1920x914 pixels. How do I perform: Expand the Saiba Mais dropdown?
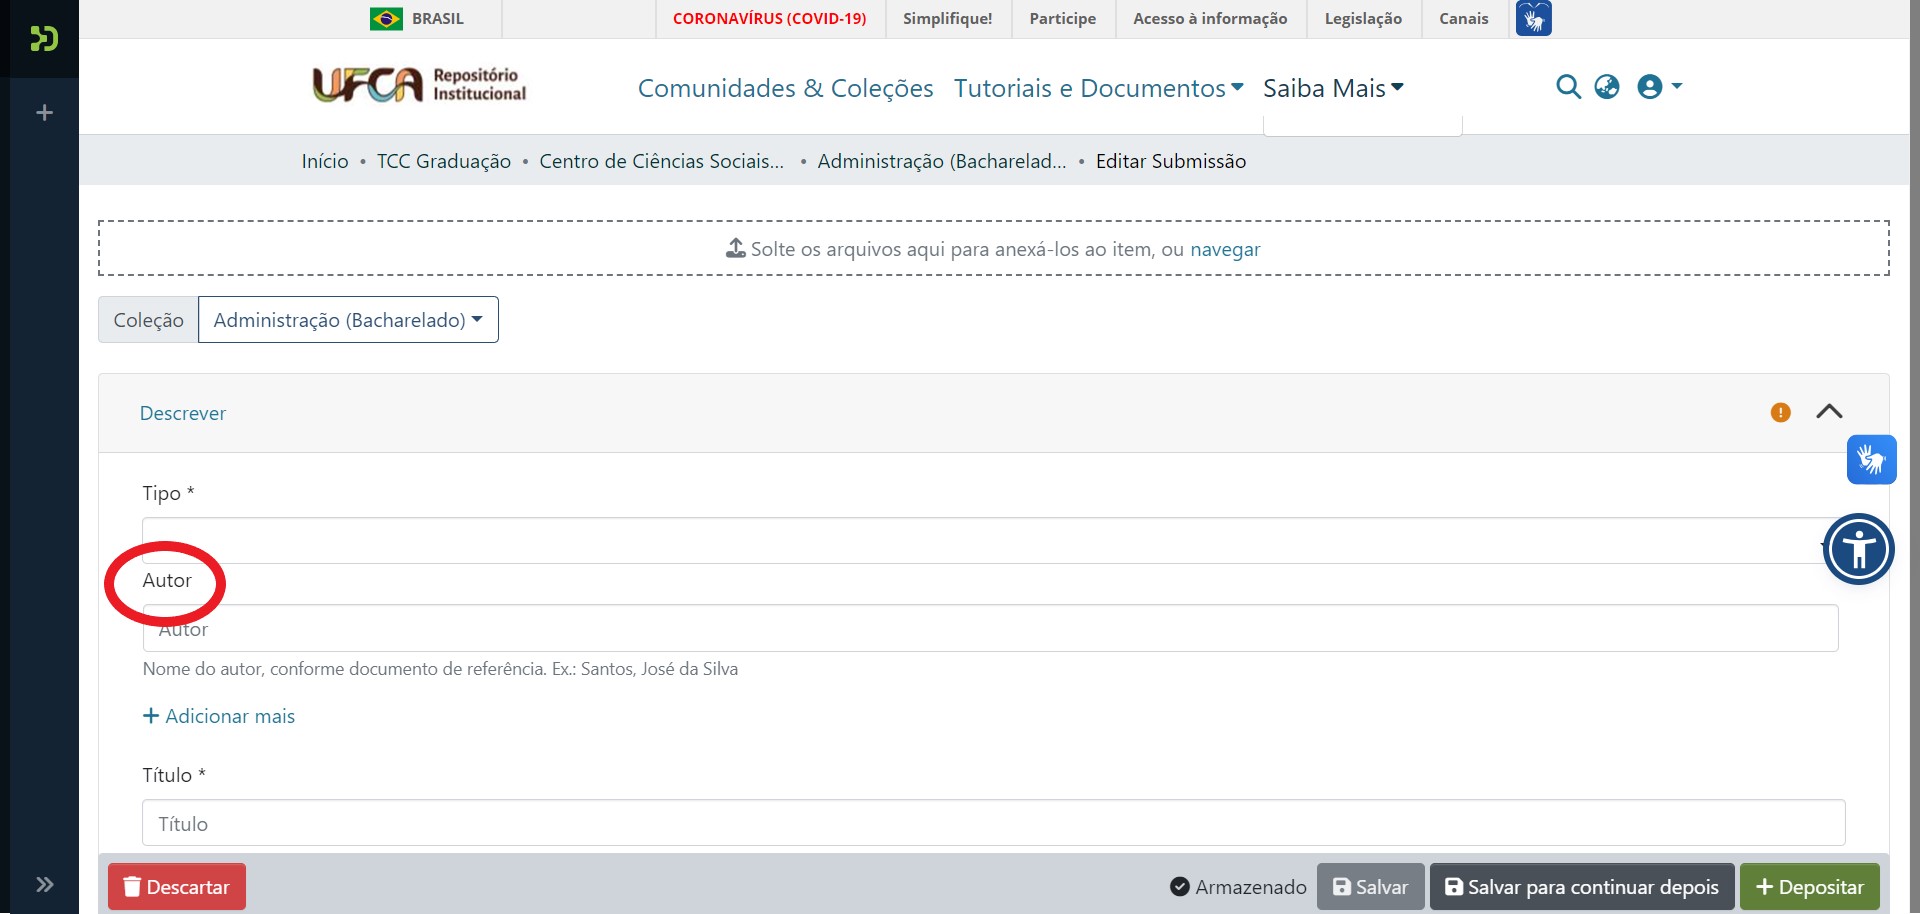point(1334,87)
